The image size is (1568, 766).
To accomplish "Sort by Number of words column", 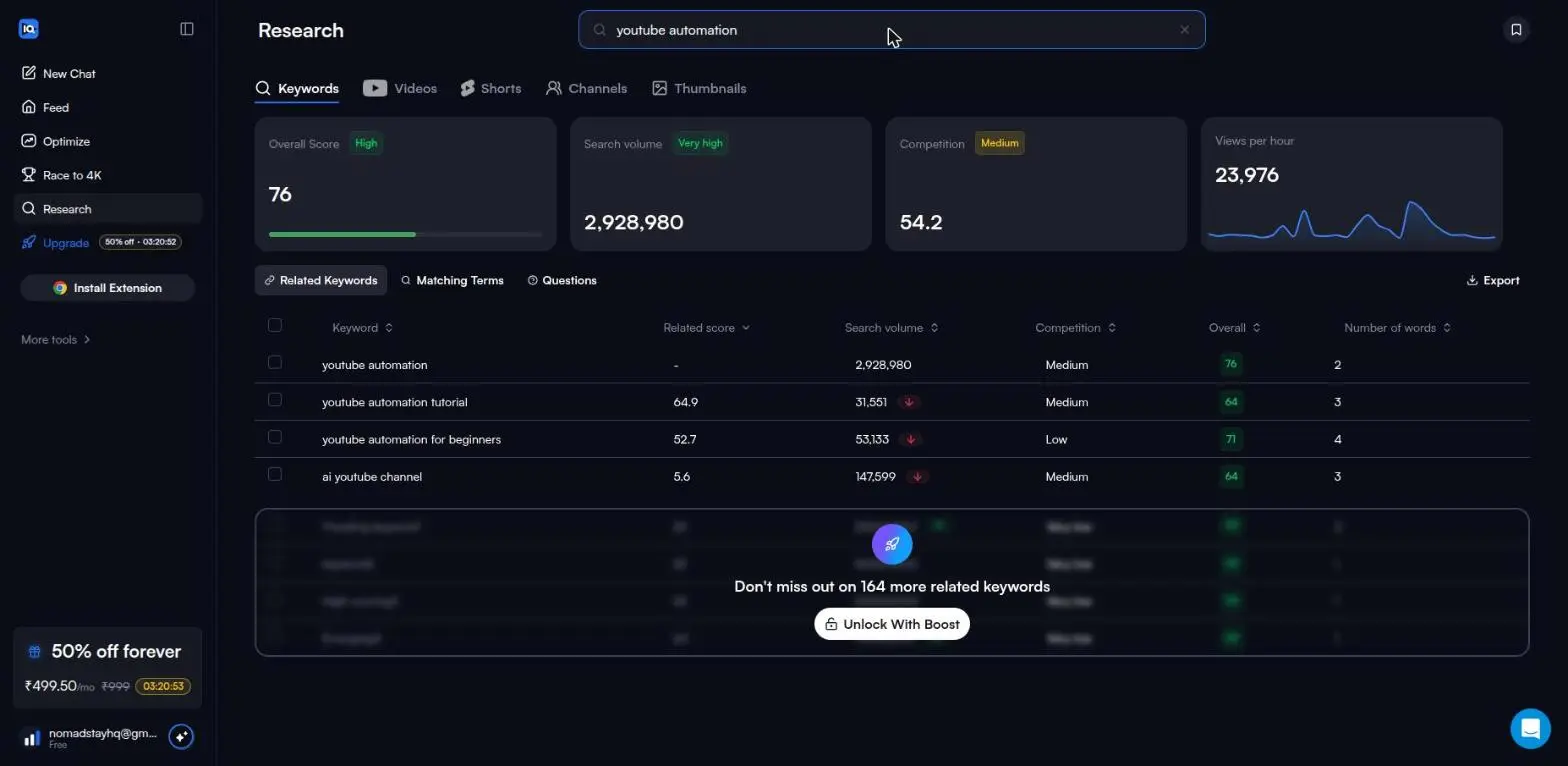I will 1397,328.
